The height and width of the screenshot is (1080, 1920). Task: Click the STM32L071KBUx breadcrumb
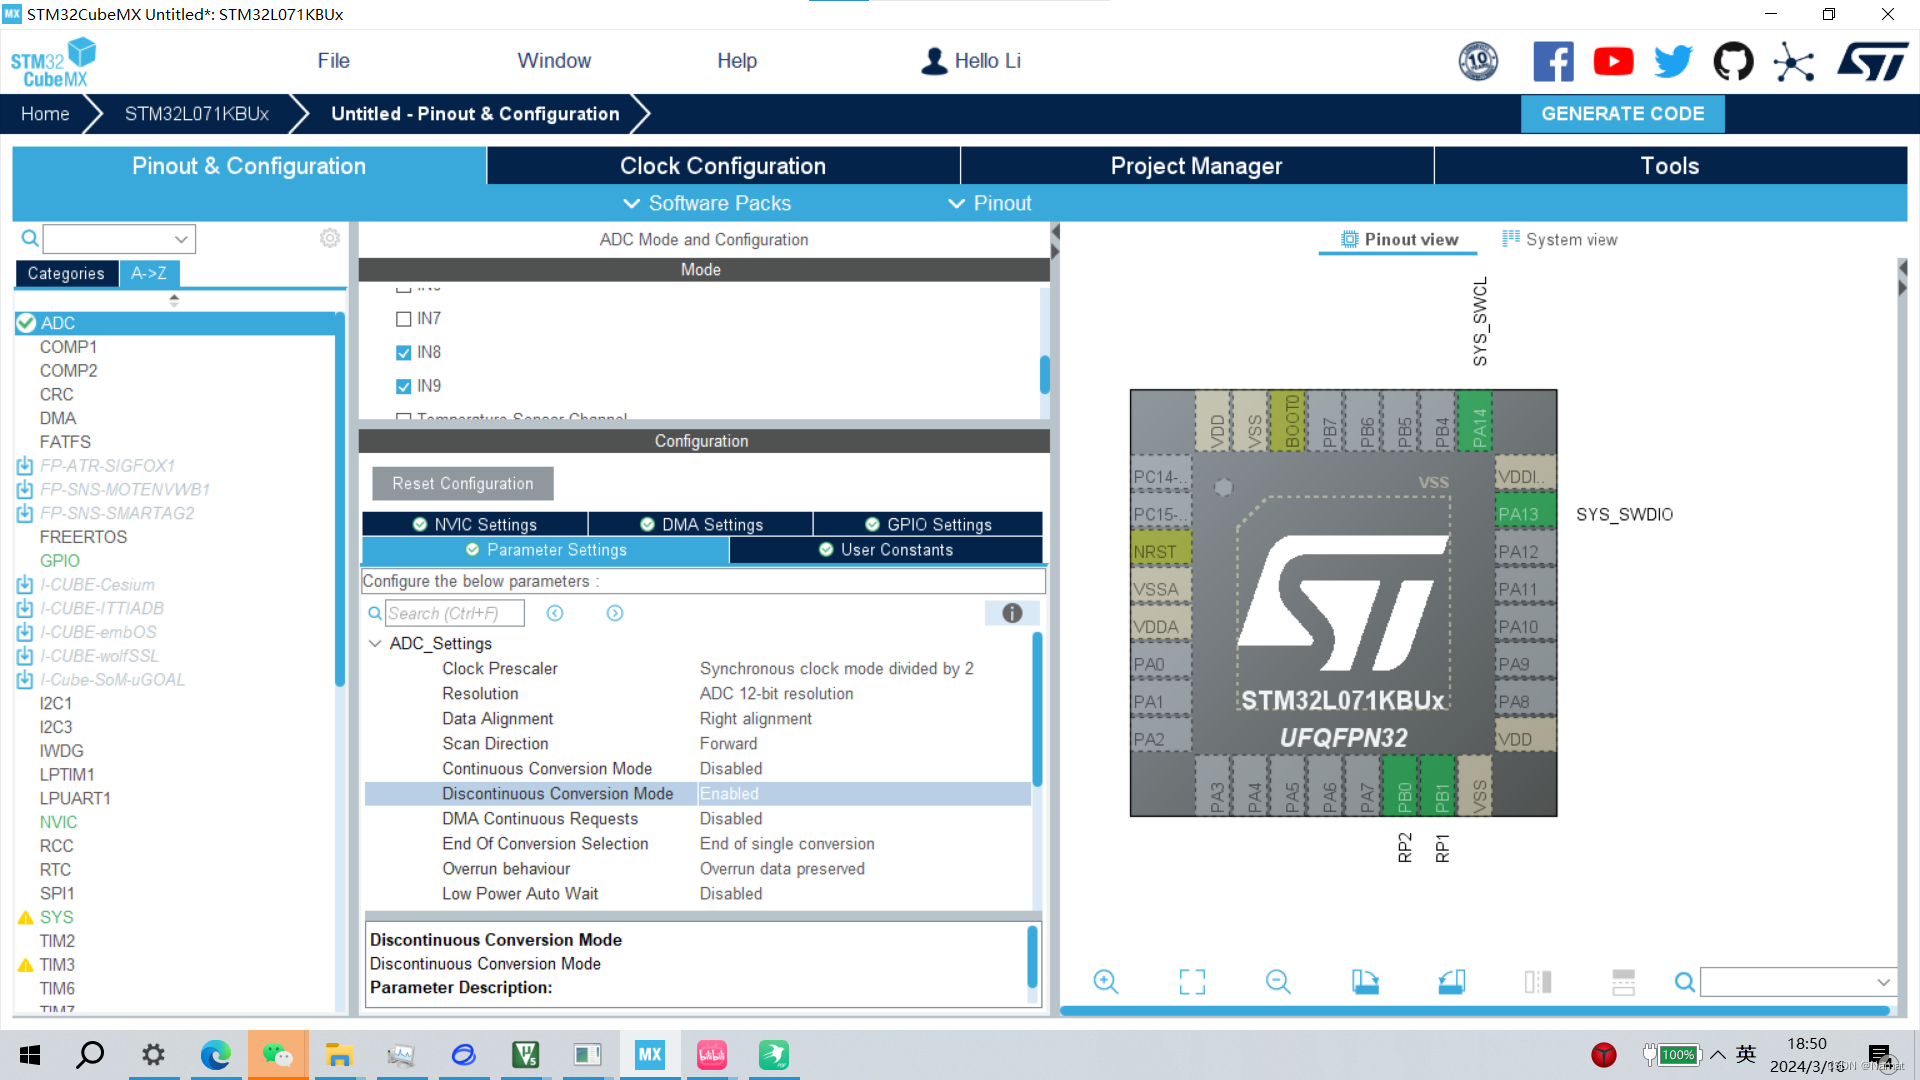(x=197, y=114)
